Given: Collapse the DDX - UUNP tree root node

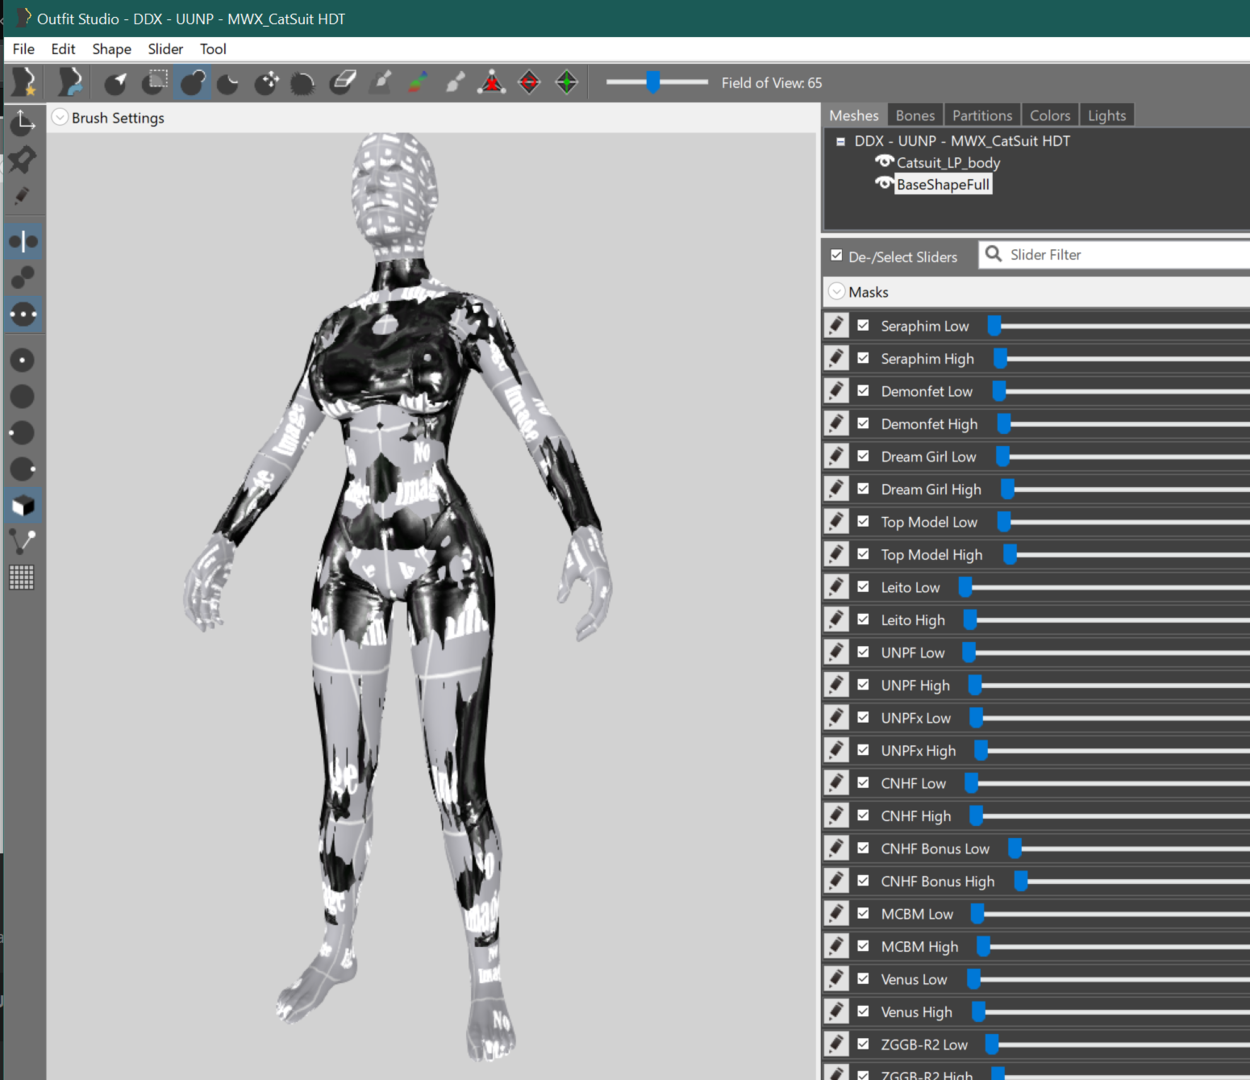Looking at the screenshot, I should tap(840, 141).
